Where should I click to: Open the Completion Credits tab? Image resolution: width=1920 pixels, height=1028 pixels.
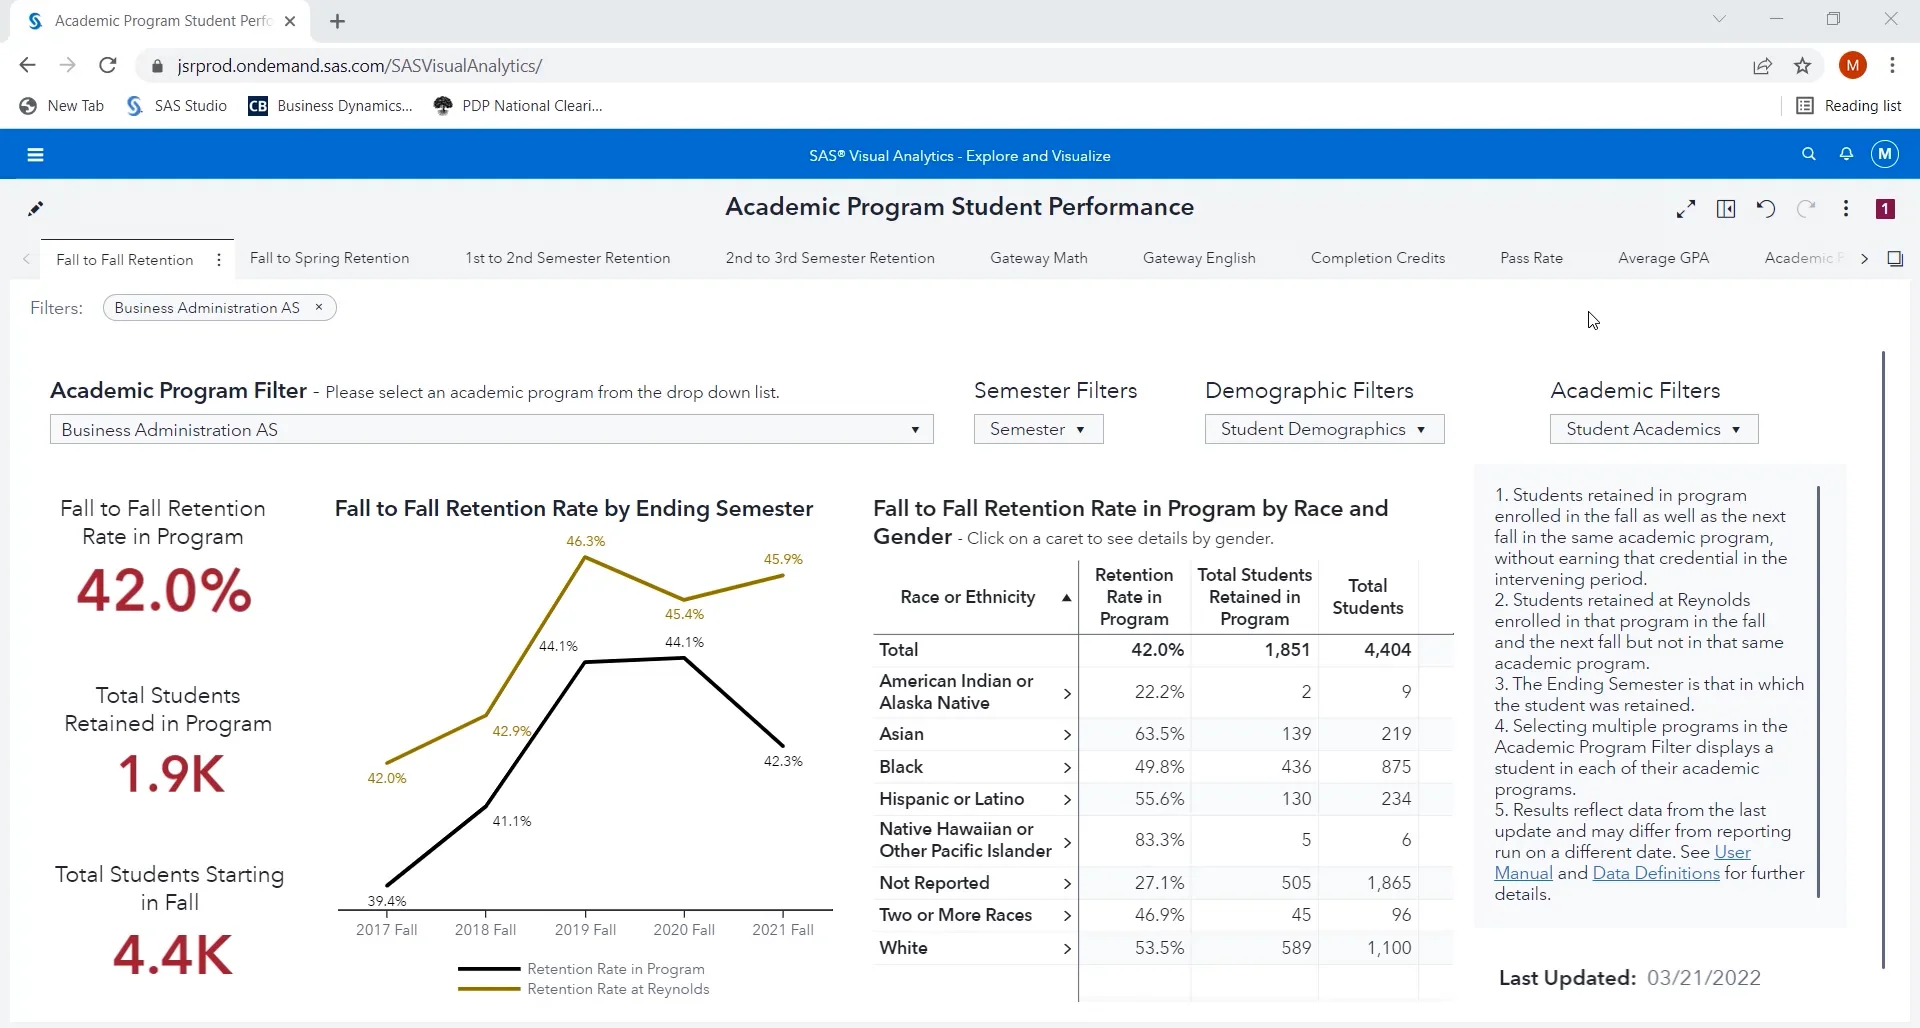(1377, 258)
